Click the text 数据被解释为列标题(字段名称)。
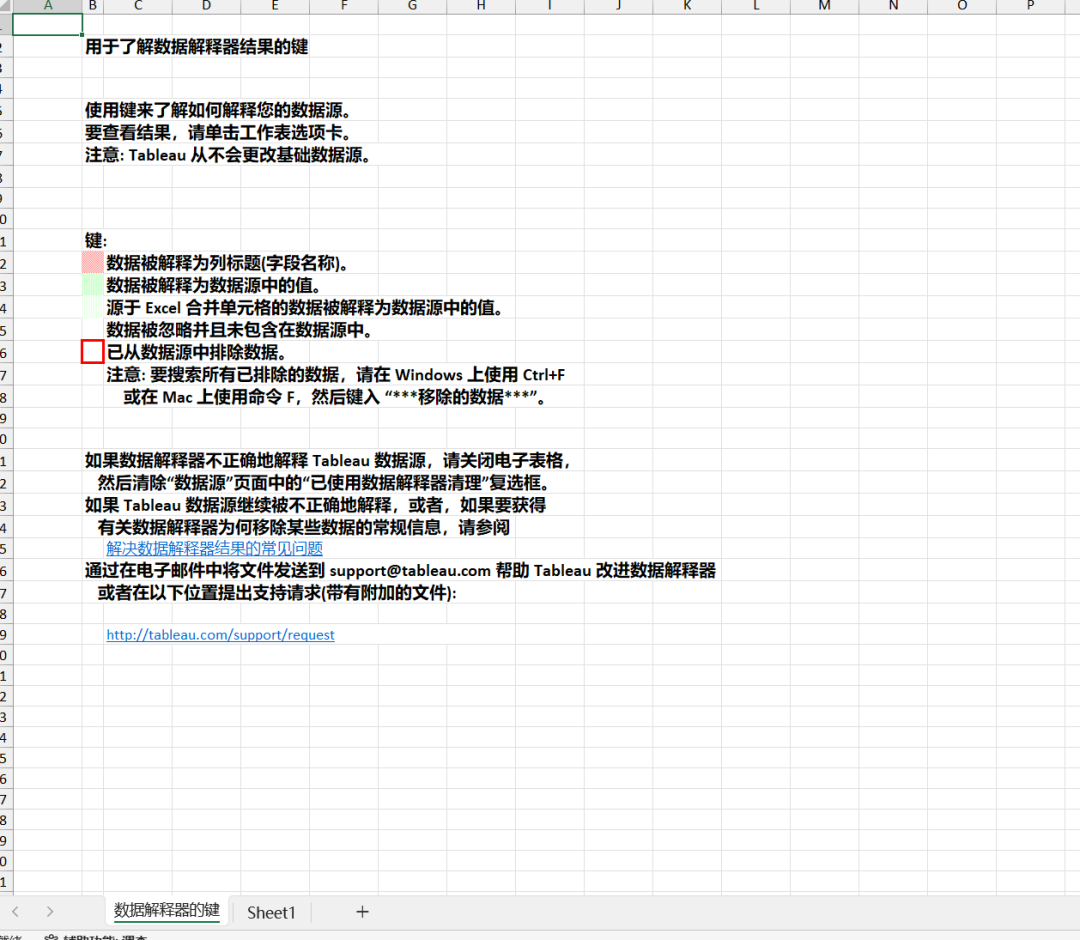 pyautogui.click(x=228, y=263)
